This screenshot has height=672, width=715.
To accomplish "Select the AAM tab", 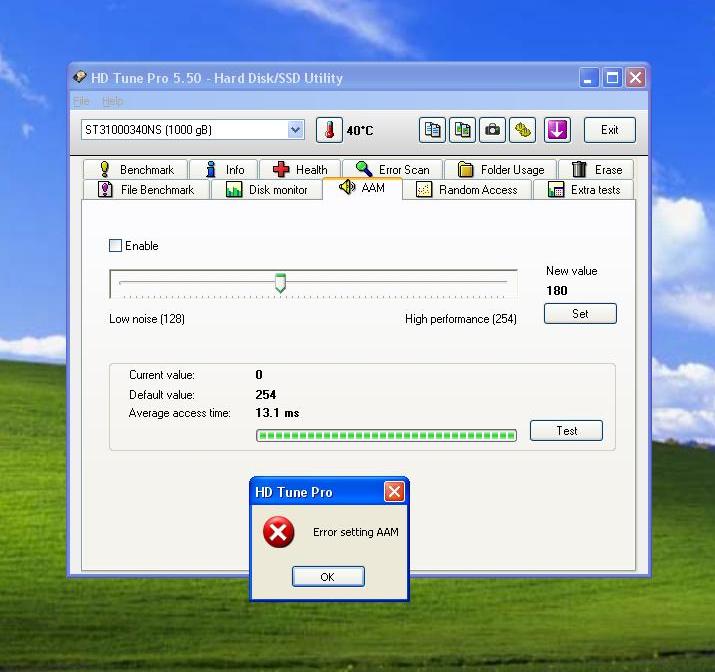I will click(363, 188).
